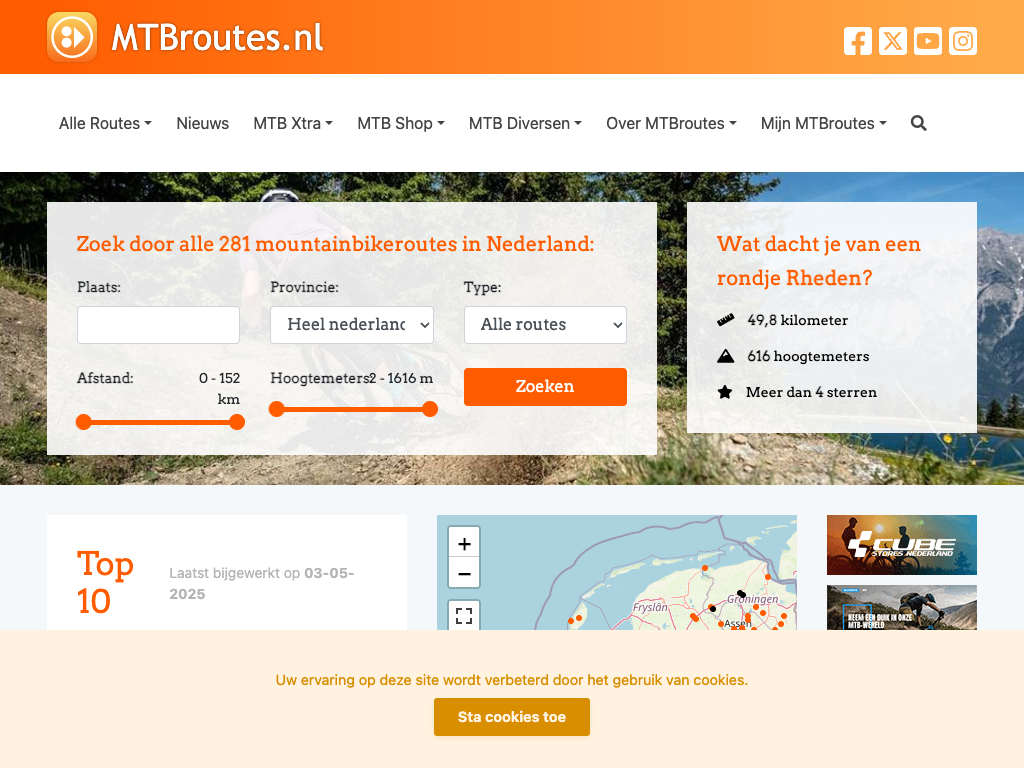Open the Facebook page icon

point(857,41)
